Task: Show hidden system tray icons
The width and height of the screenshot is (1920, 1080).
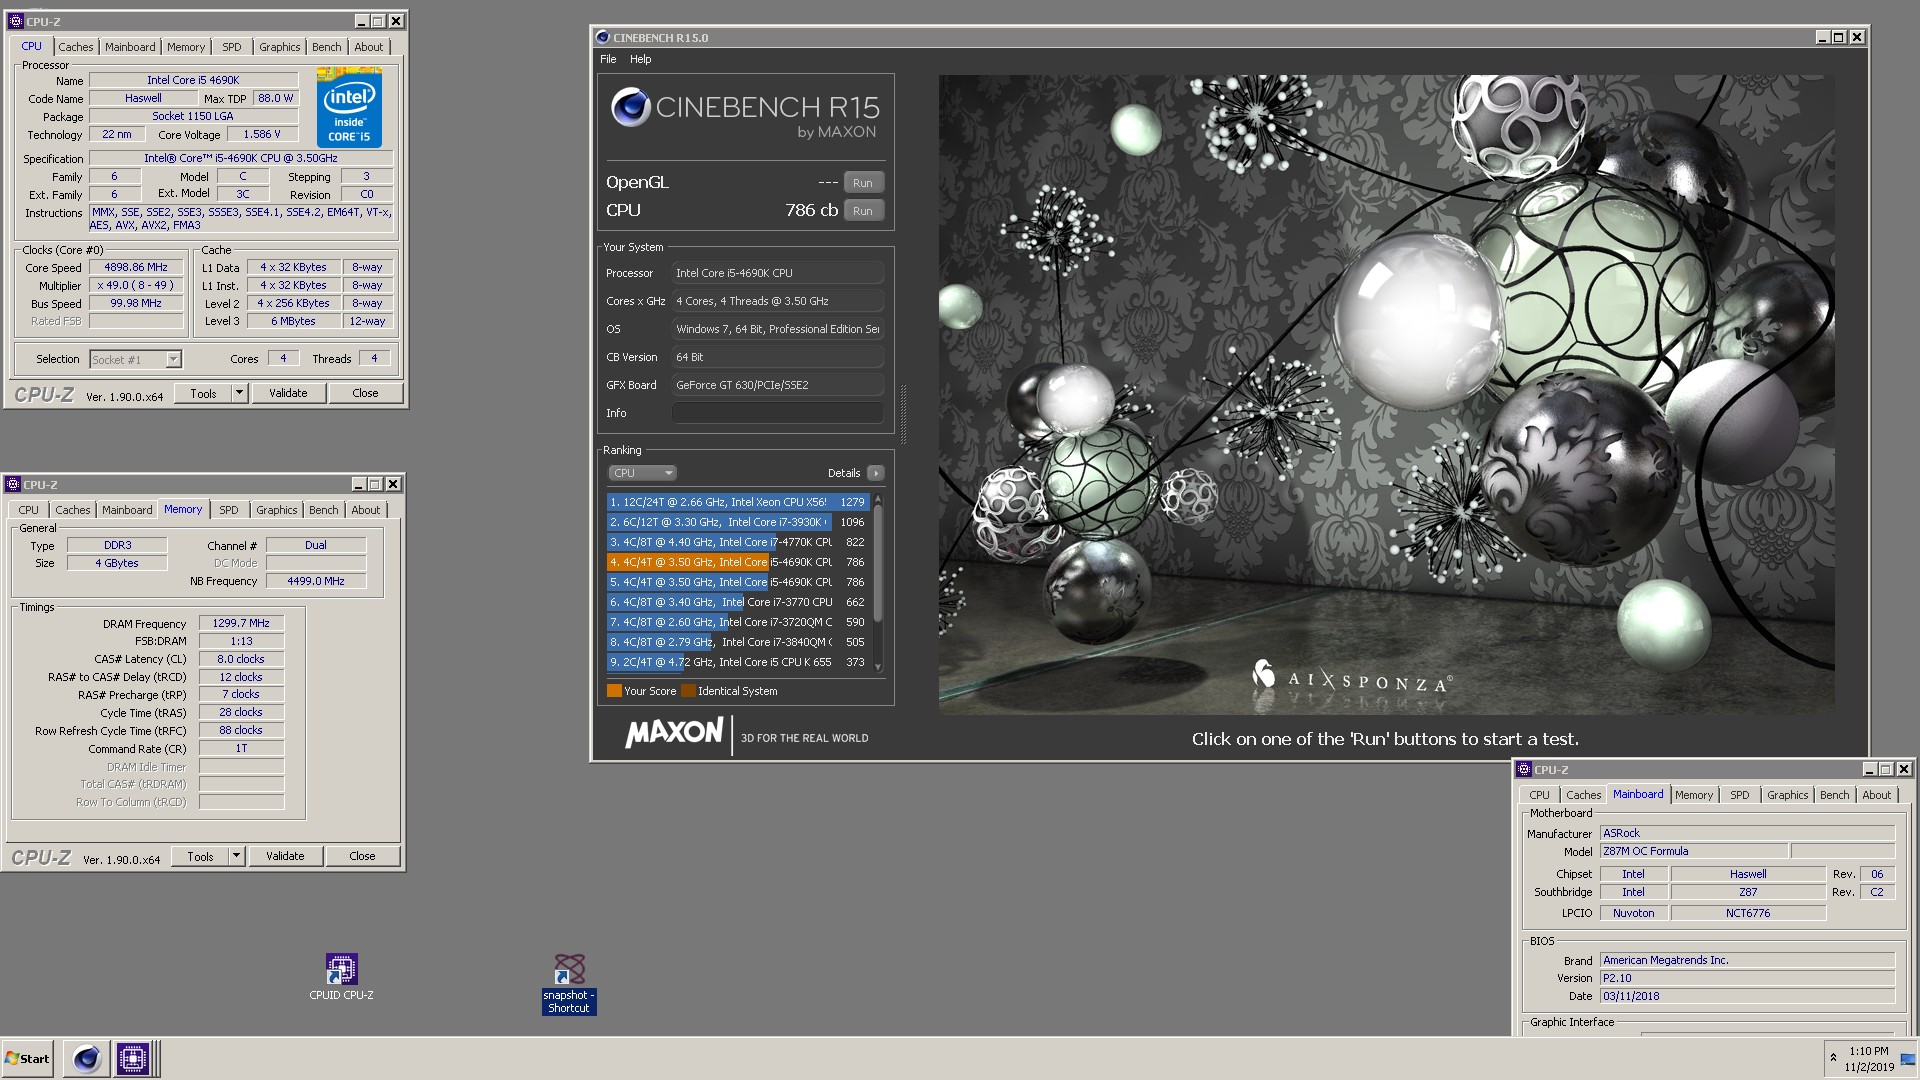Action: click(1833, 1057)
